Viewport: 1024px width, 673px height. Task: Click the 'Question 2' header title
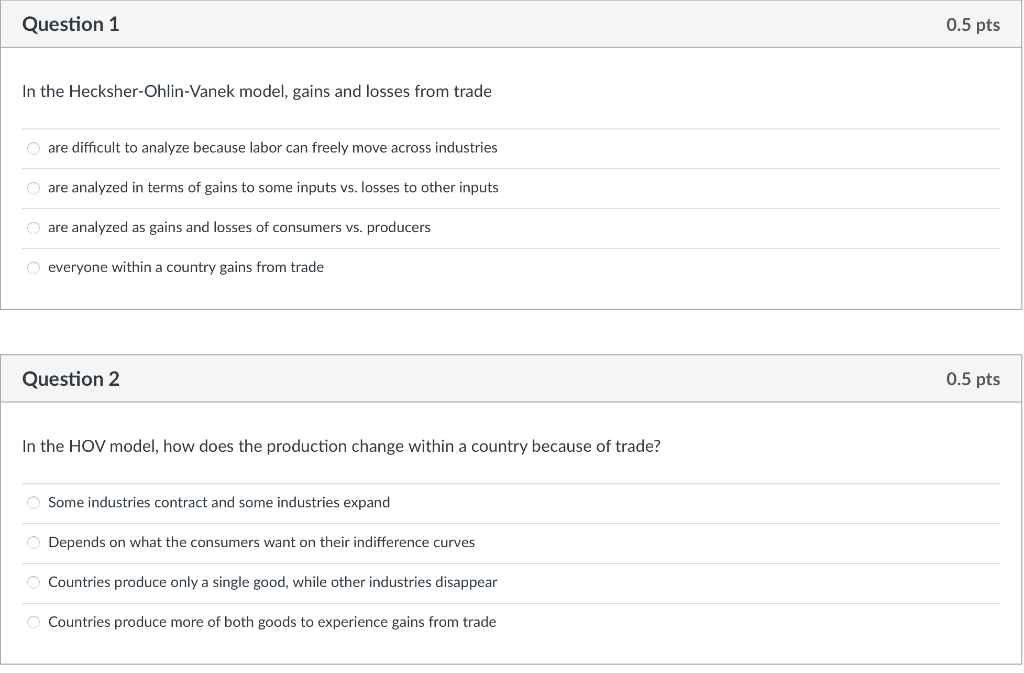pyautogui.click(x=71, y=379)
